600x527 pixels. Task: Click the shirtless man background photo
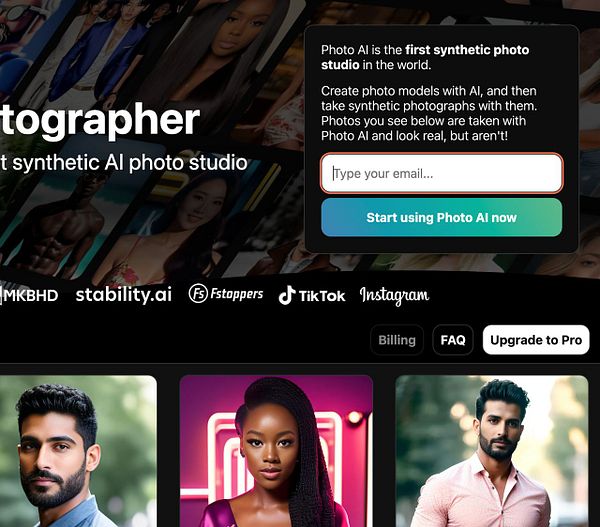coord(57,226)
